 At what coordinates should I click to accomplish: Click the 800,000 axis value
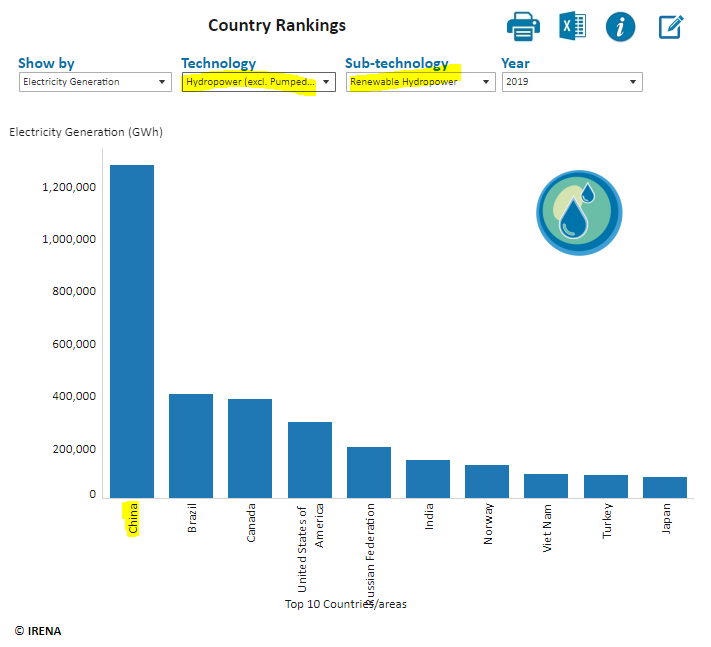[74, 291]
